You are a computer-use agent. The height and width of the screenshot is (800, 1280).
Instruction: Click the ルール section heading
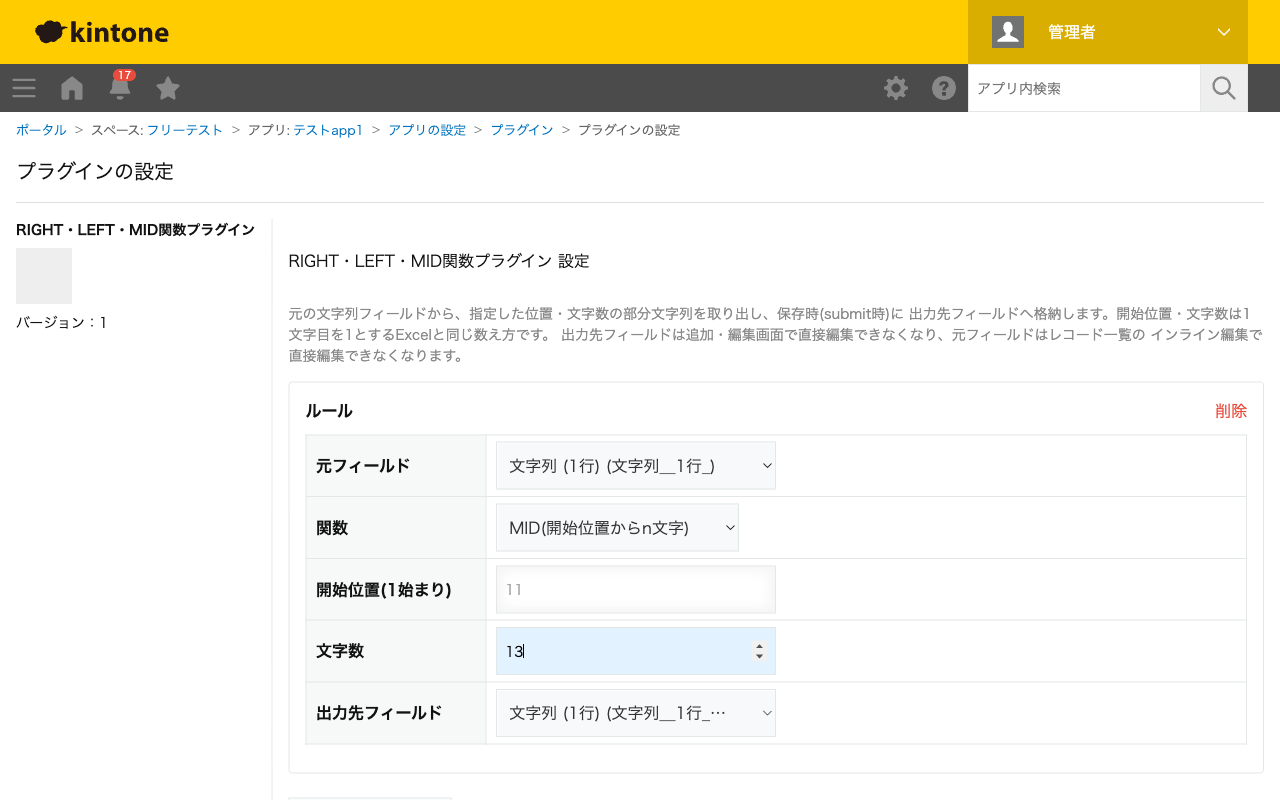coord(329,411)
